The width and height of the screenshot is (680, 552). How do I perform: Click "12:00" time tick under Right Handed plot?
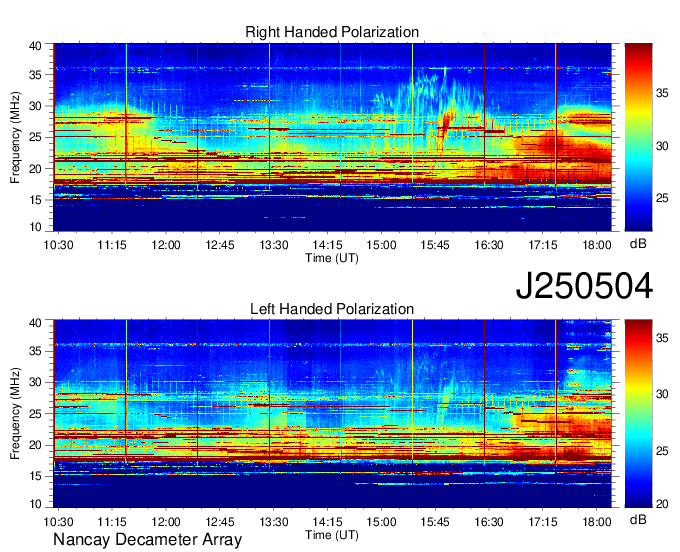click(x=166, y=245)
